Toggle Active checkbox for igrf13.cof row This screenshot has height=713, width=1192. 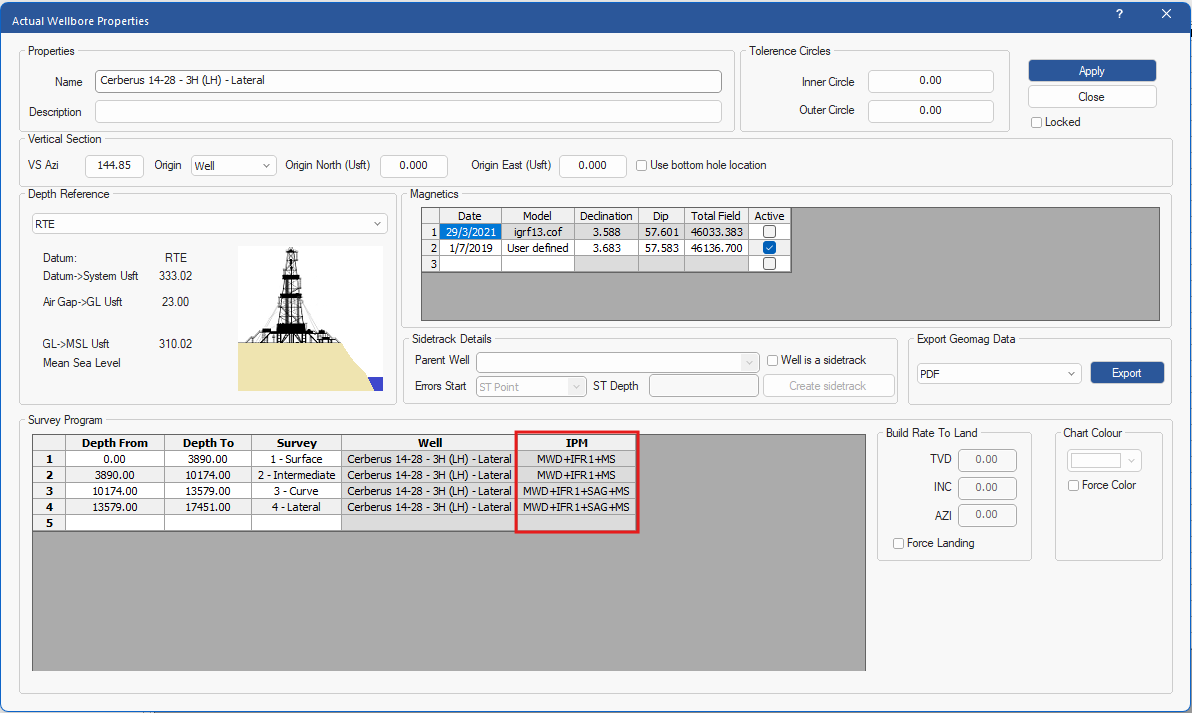[769, 232]
